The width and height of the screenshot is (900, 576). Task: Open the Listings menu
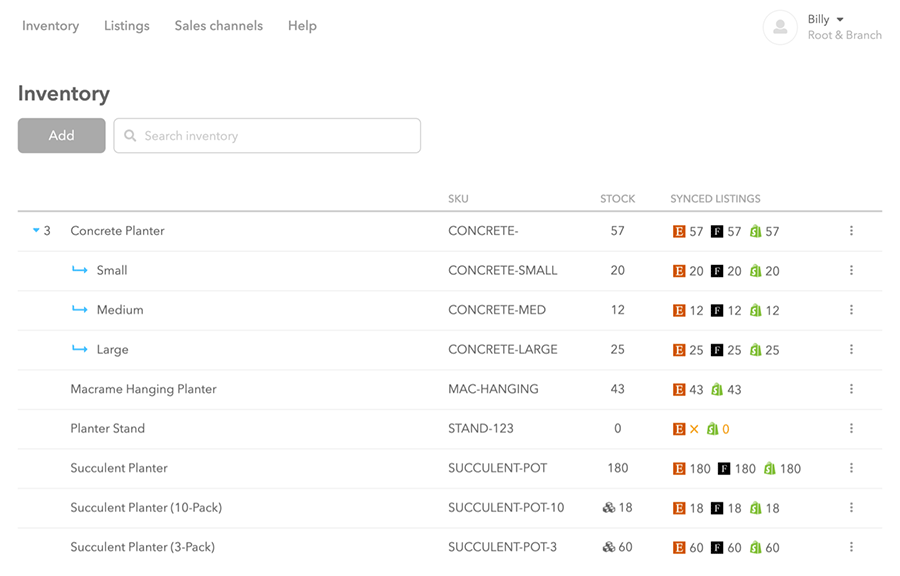[x=127, y=26]
